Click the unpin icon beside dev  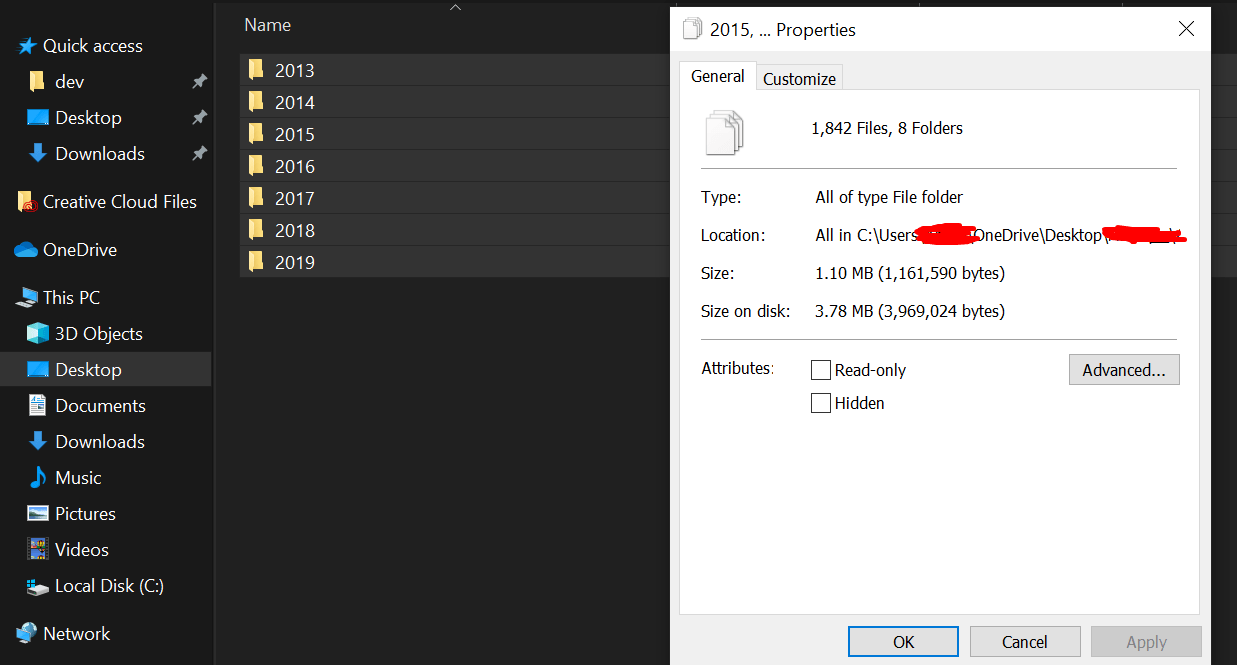point(199,82)
